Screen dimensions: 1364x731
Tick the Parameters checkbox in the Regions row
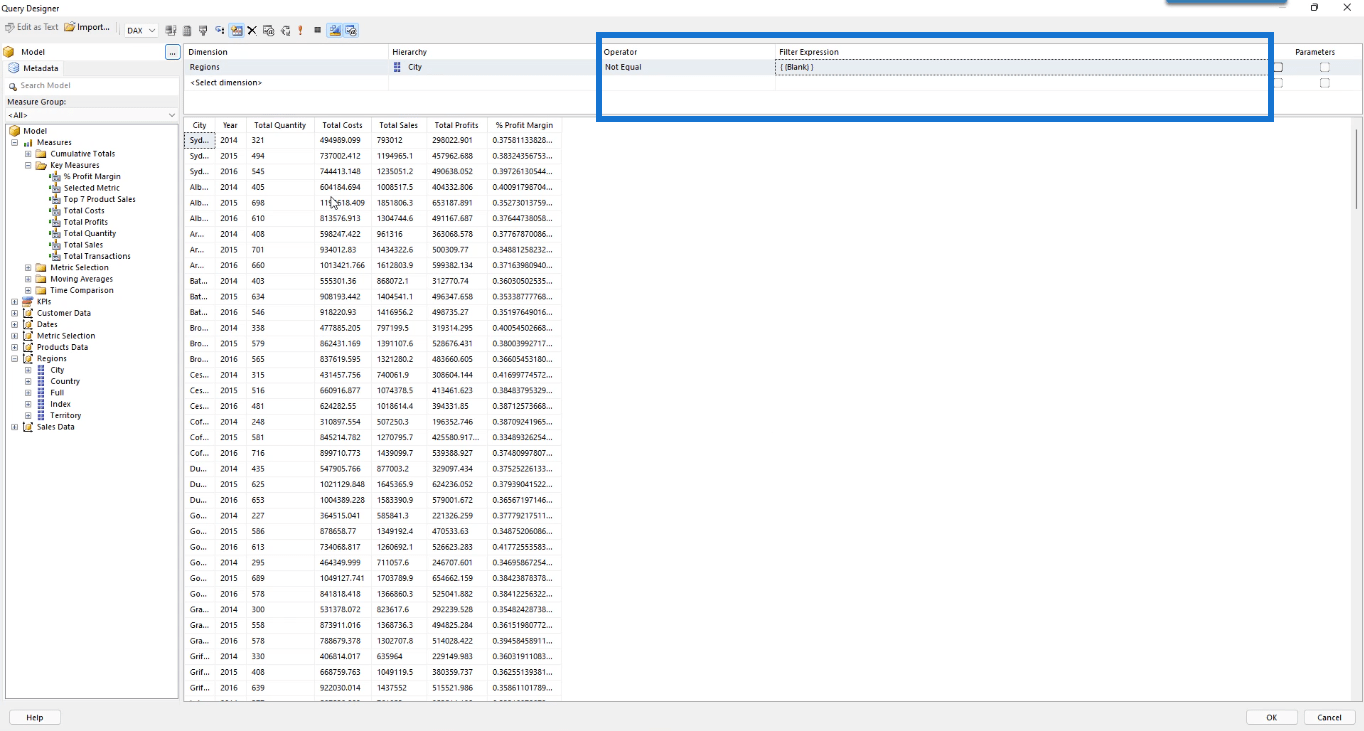(1325, 67)
